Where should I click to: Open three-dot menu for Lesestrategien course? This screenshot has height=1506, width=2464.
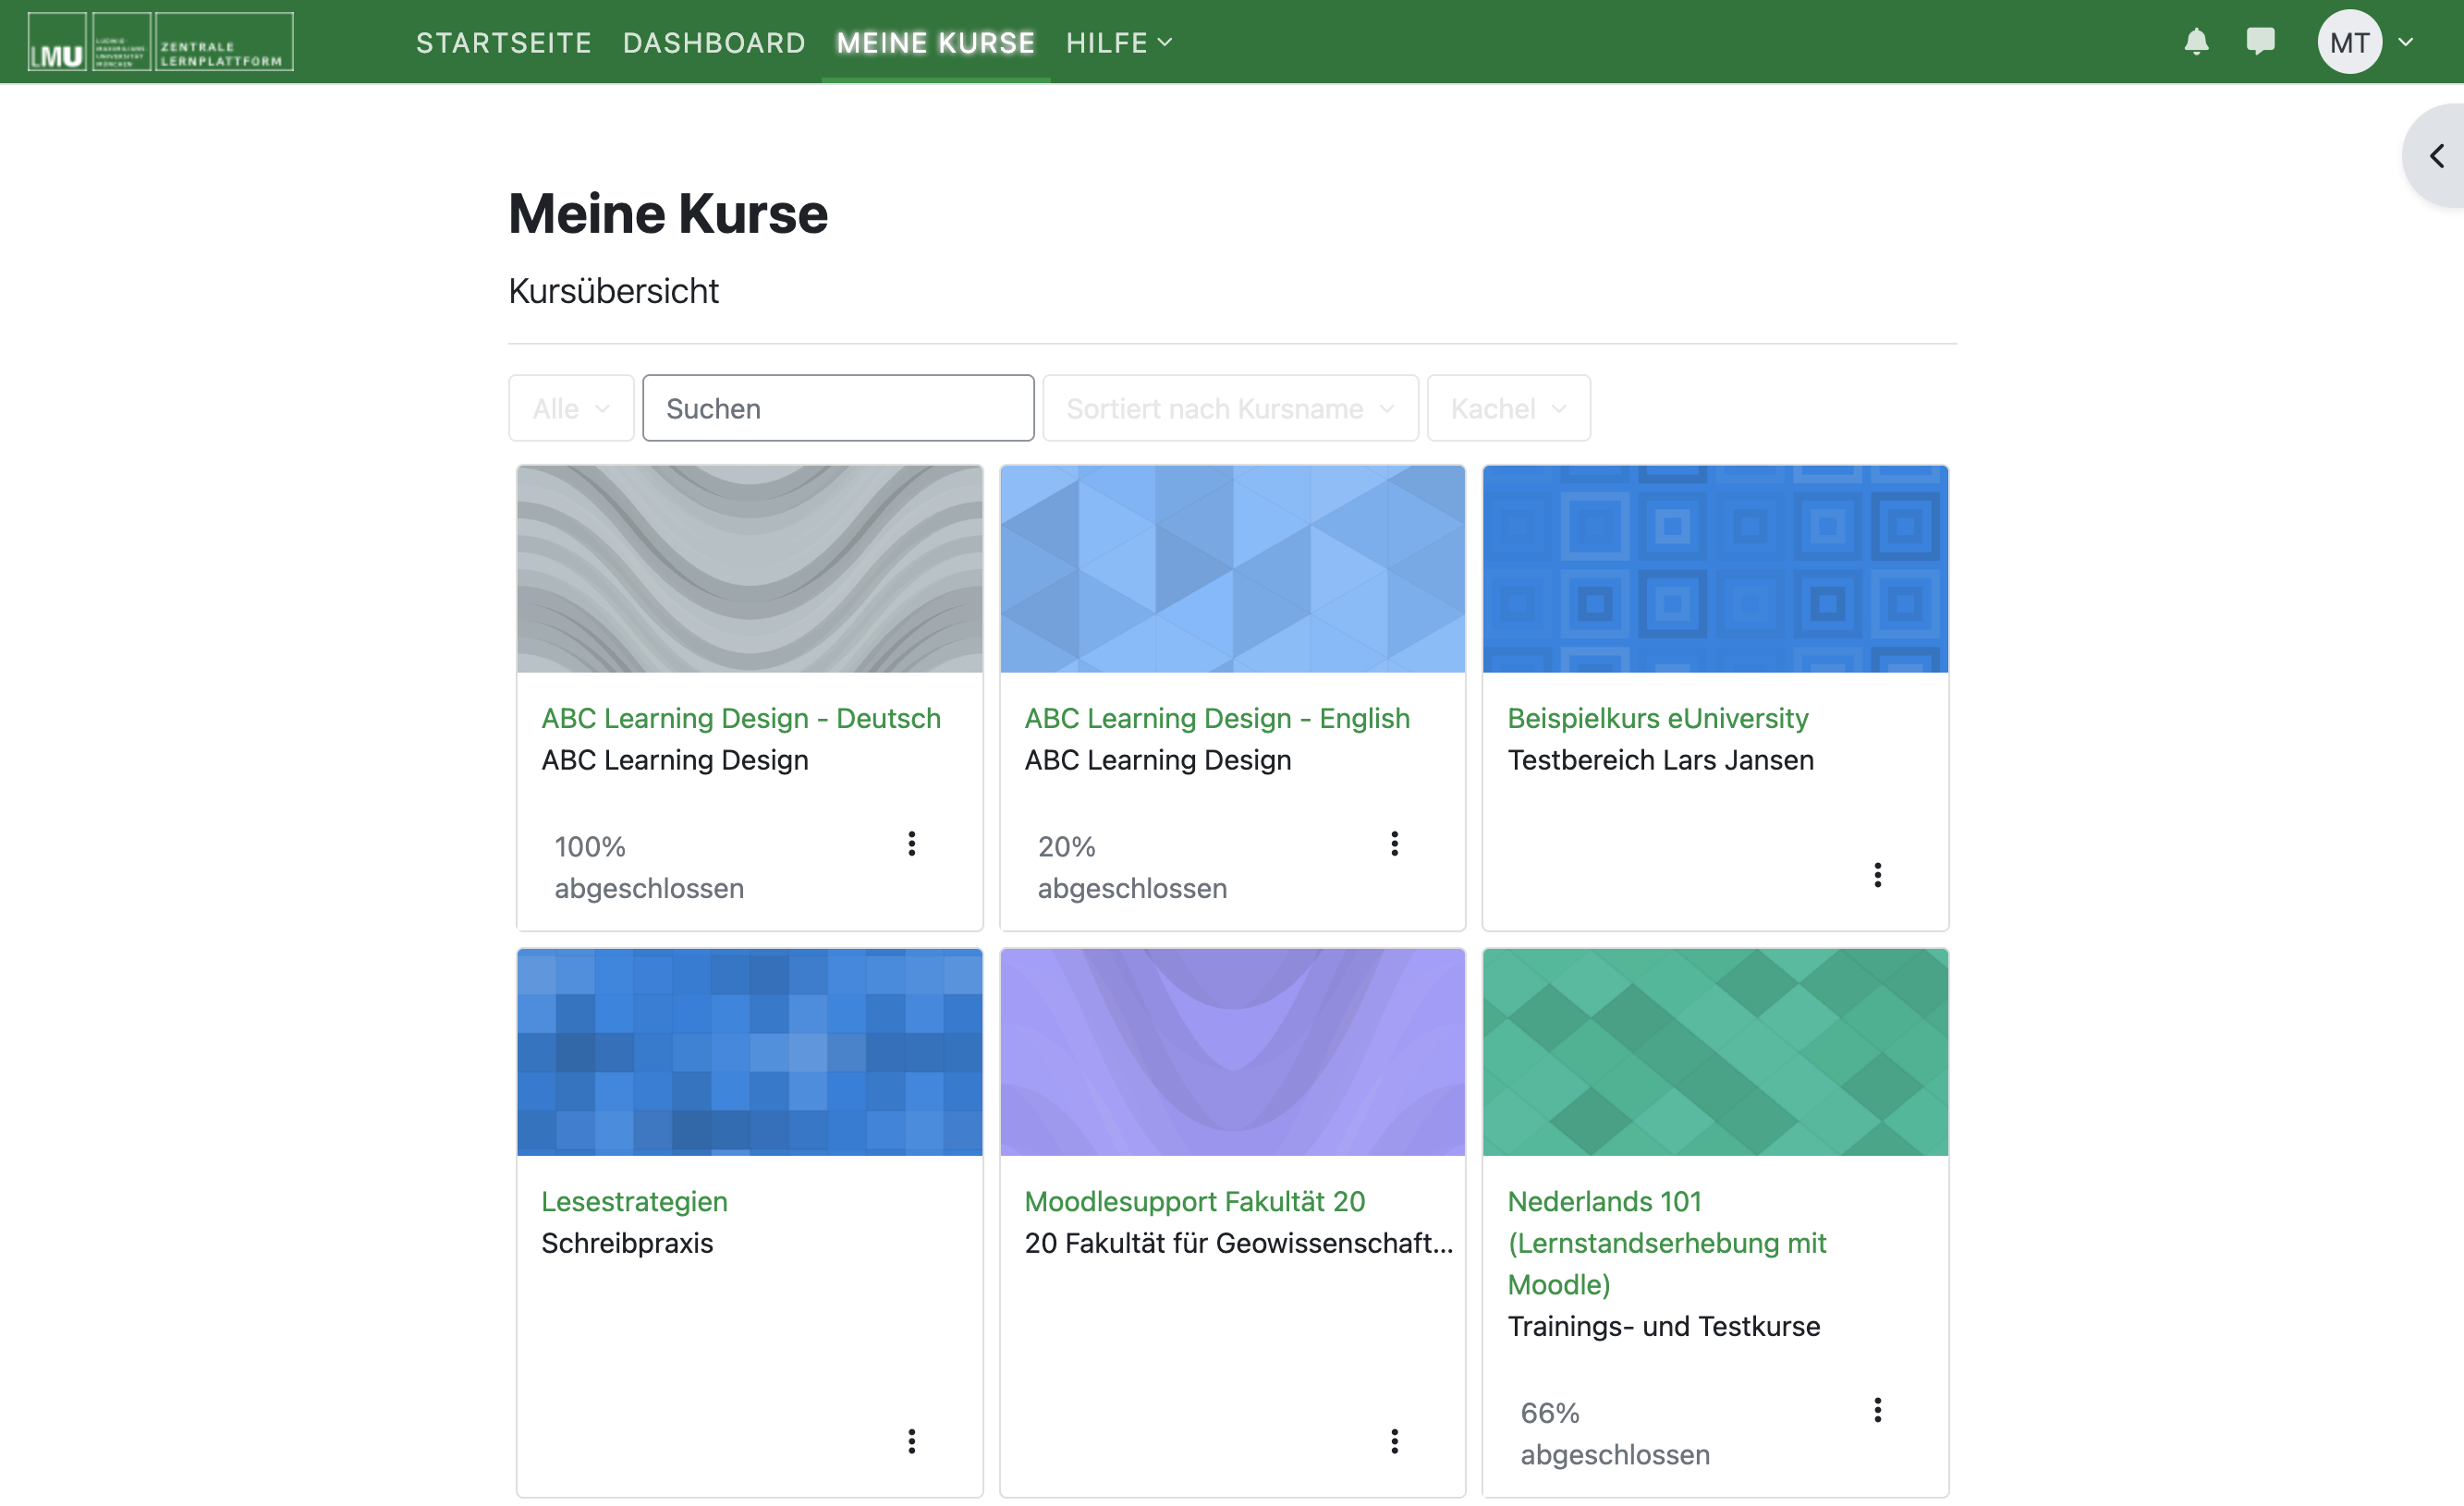(x=911, y=1441)
